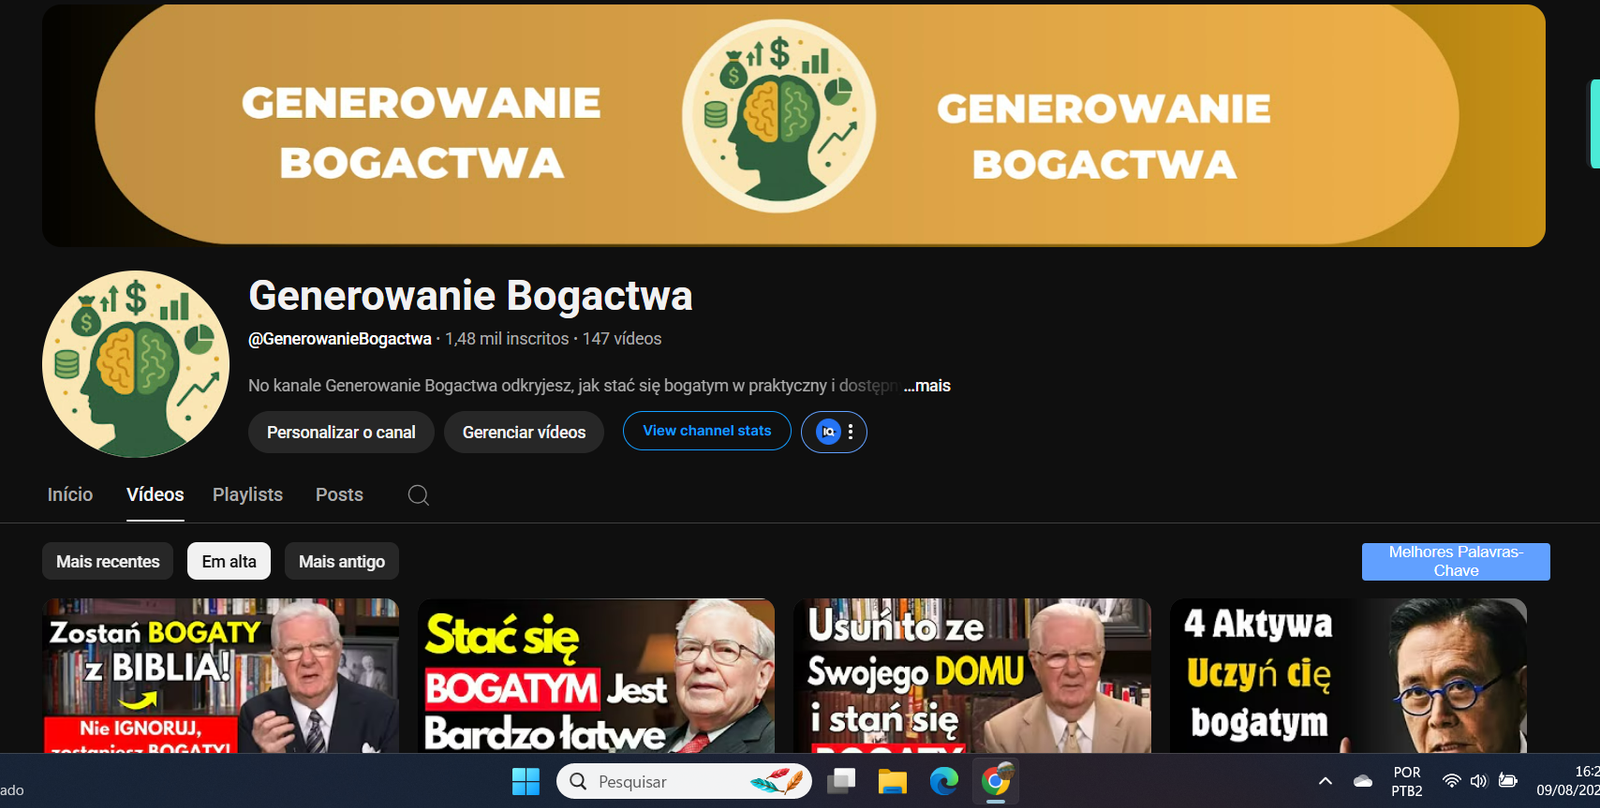The image size is (1600, 808).
Task: Expand the channel description with "...mais"
Action: (927, 386)
